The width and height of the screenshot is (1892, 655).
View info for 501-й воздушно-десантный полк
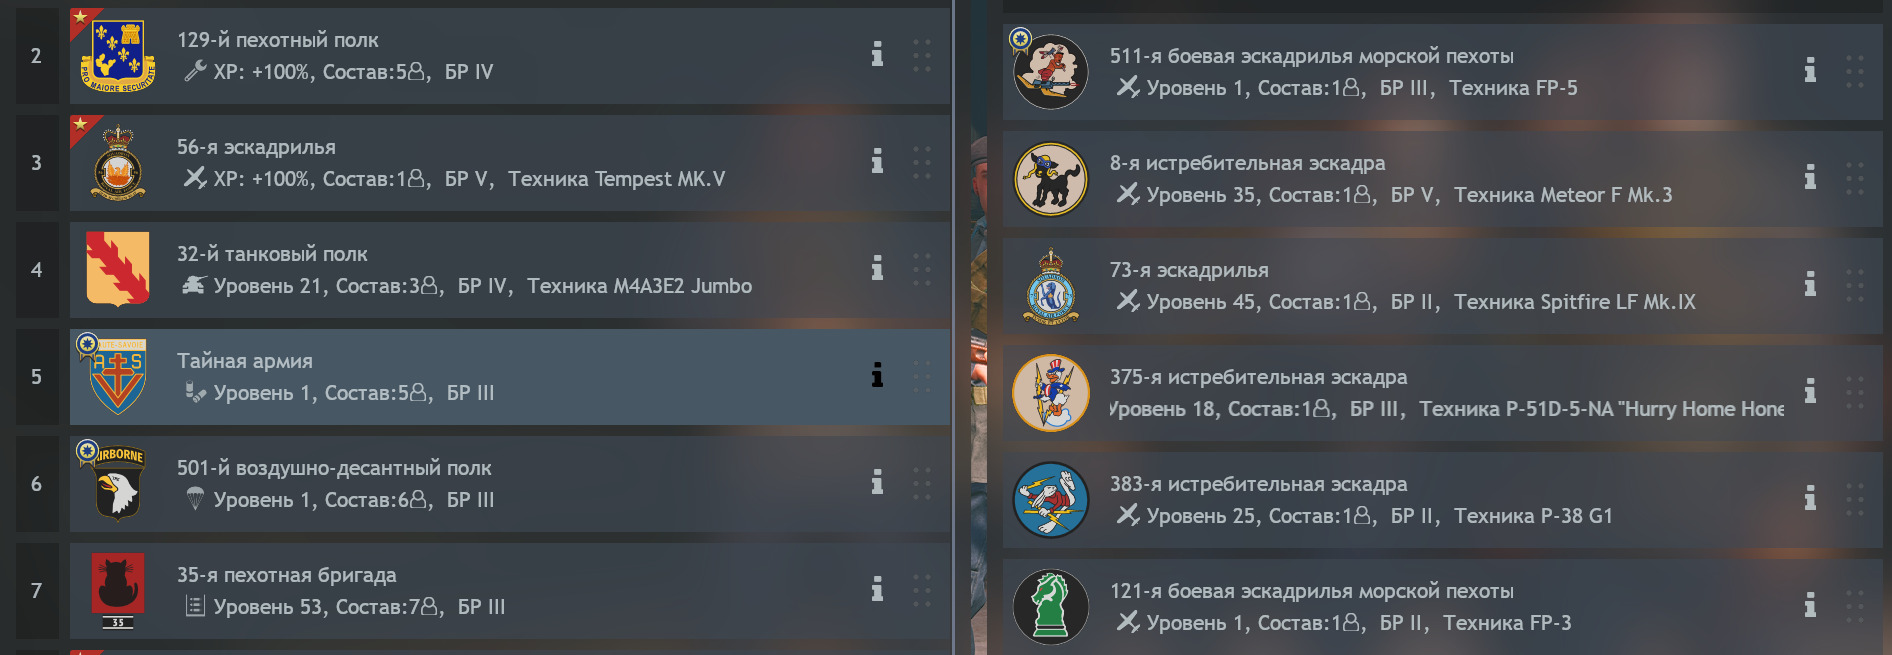pos(877,482)
